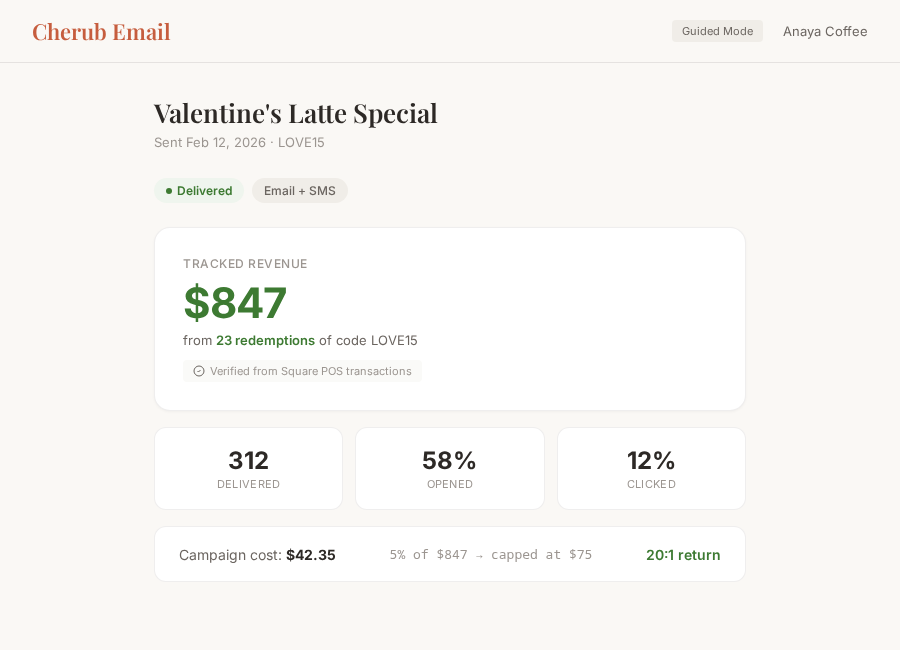Toggle Guided Mode in the header
This screenshot has width=900, height=650.
click(717, 31)
